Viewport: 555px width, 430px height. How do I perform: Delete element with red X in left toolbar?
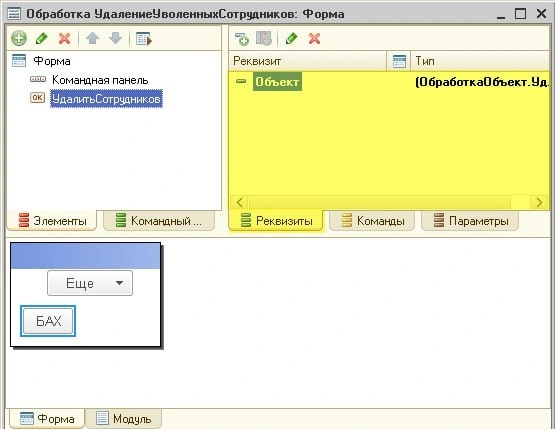[64, 38]
